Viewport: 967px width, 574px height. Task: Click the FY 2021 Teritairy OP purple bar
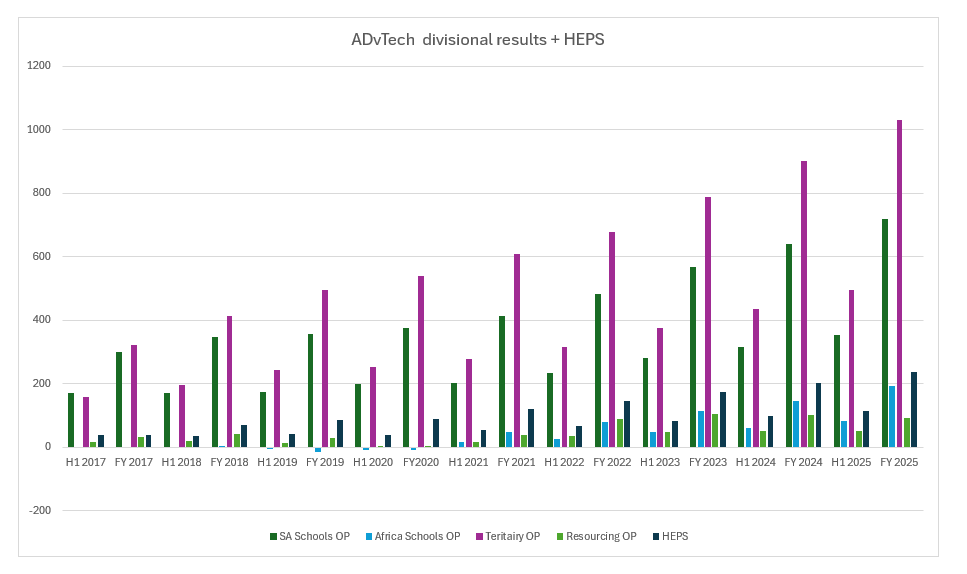click(x=517, y=350)
